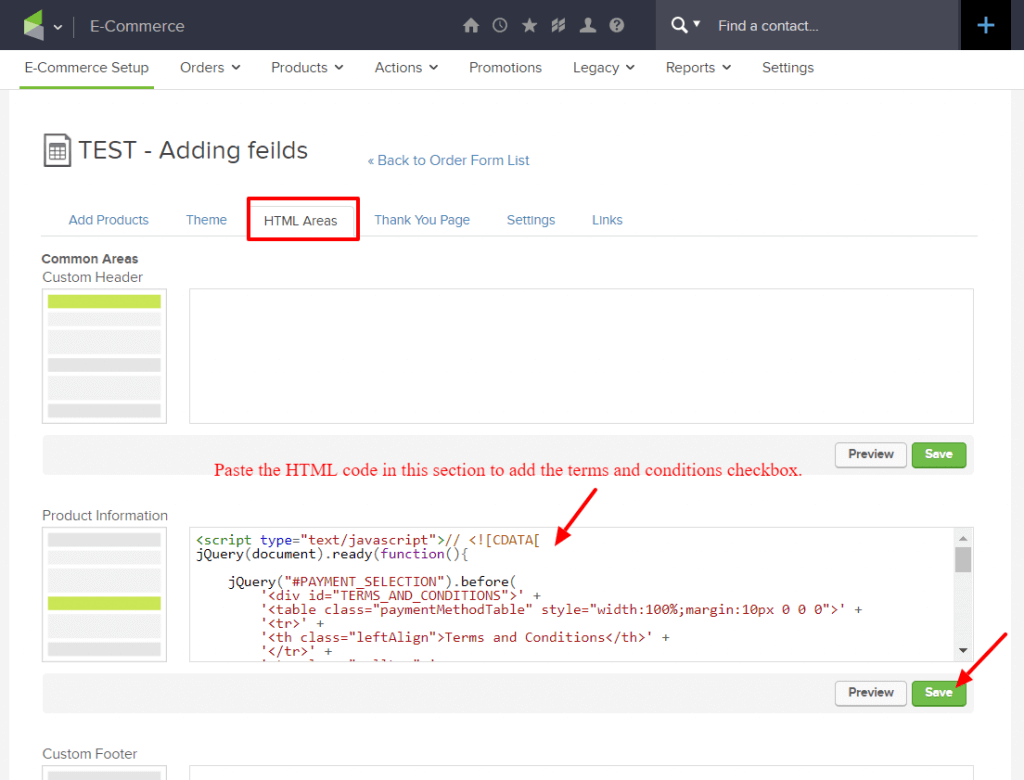Viewport: 1024px width, 780px height.
Task: Open the E-Commerce Setup menu item
Action: tap(87, 68)
